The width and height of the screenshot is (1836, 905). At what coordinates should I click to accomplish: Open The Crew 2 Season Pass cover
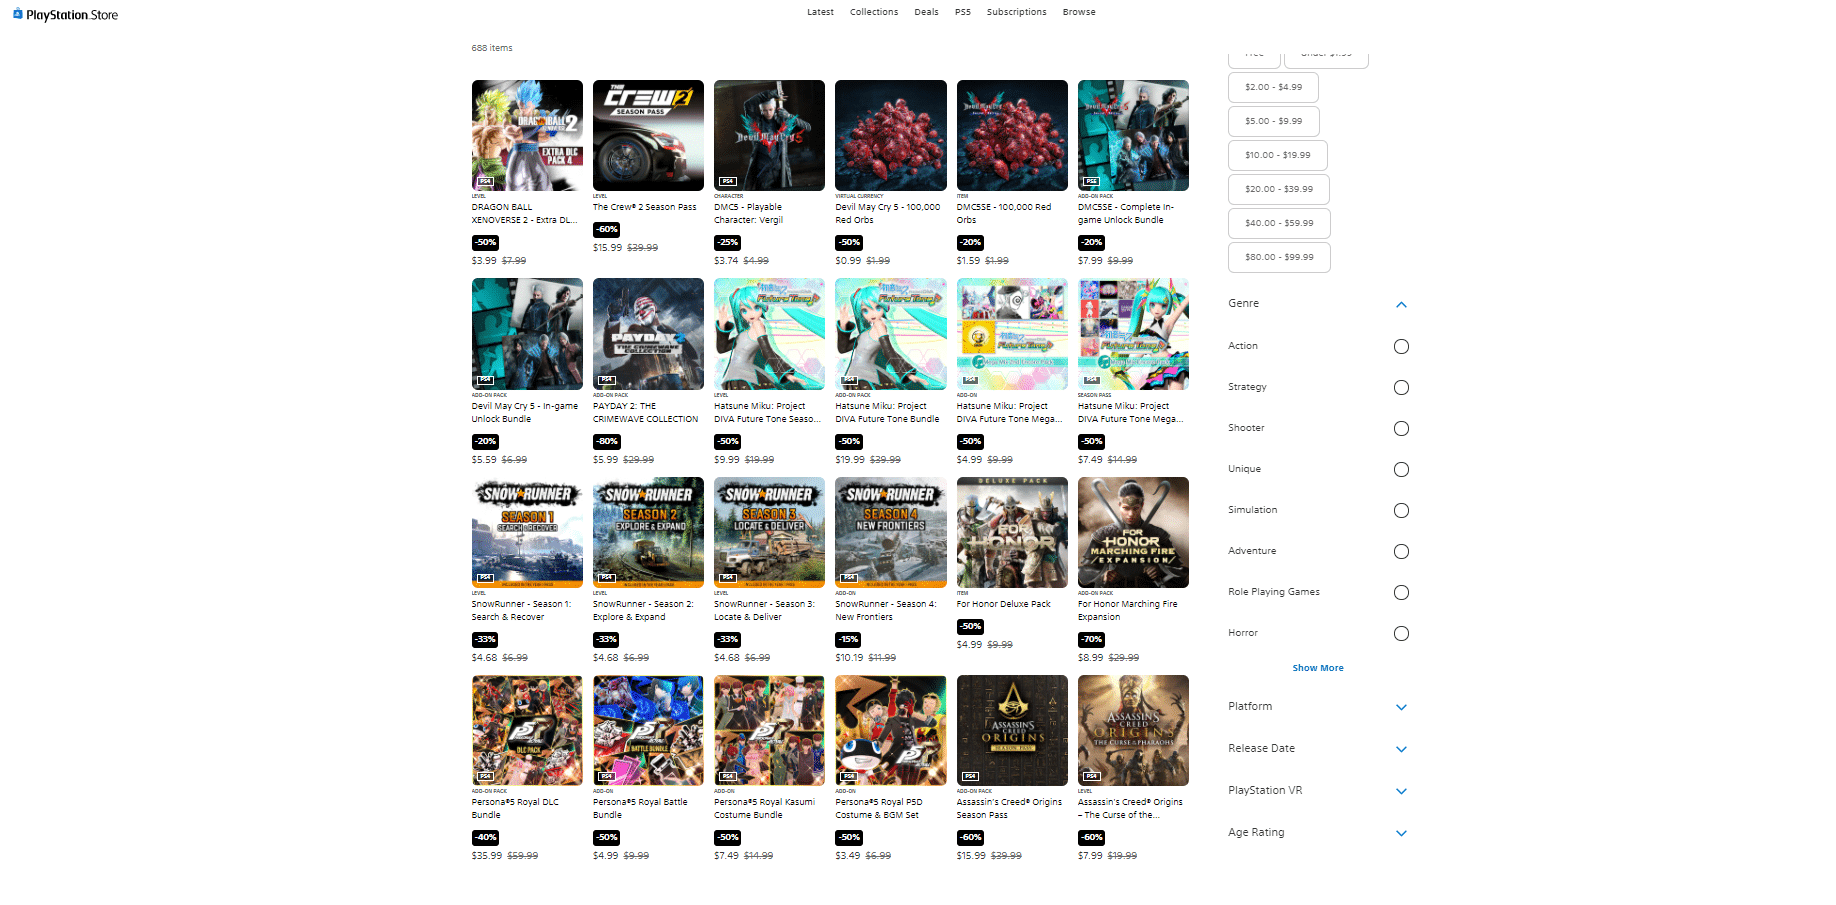click(x=648, y=135)
